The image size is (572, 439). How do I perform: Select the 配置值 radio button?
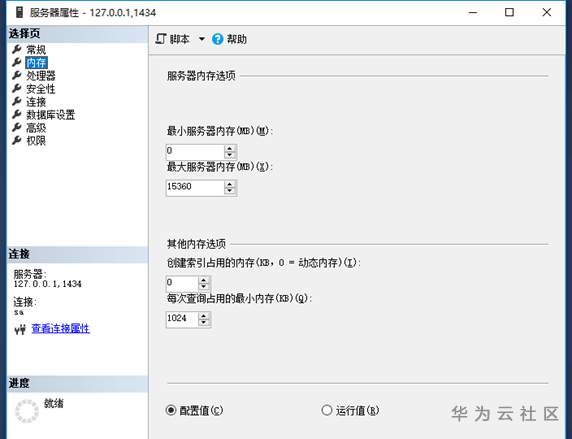170,411
